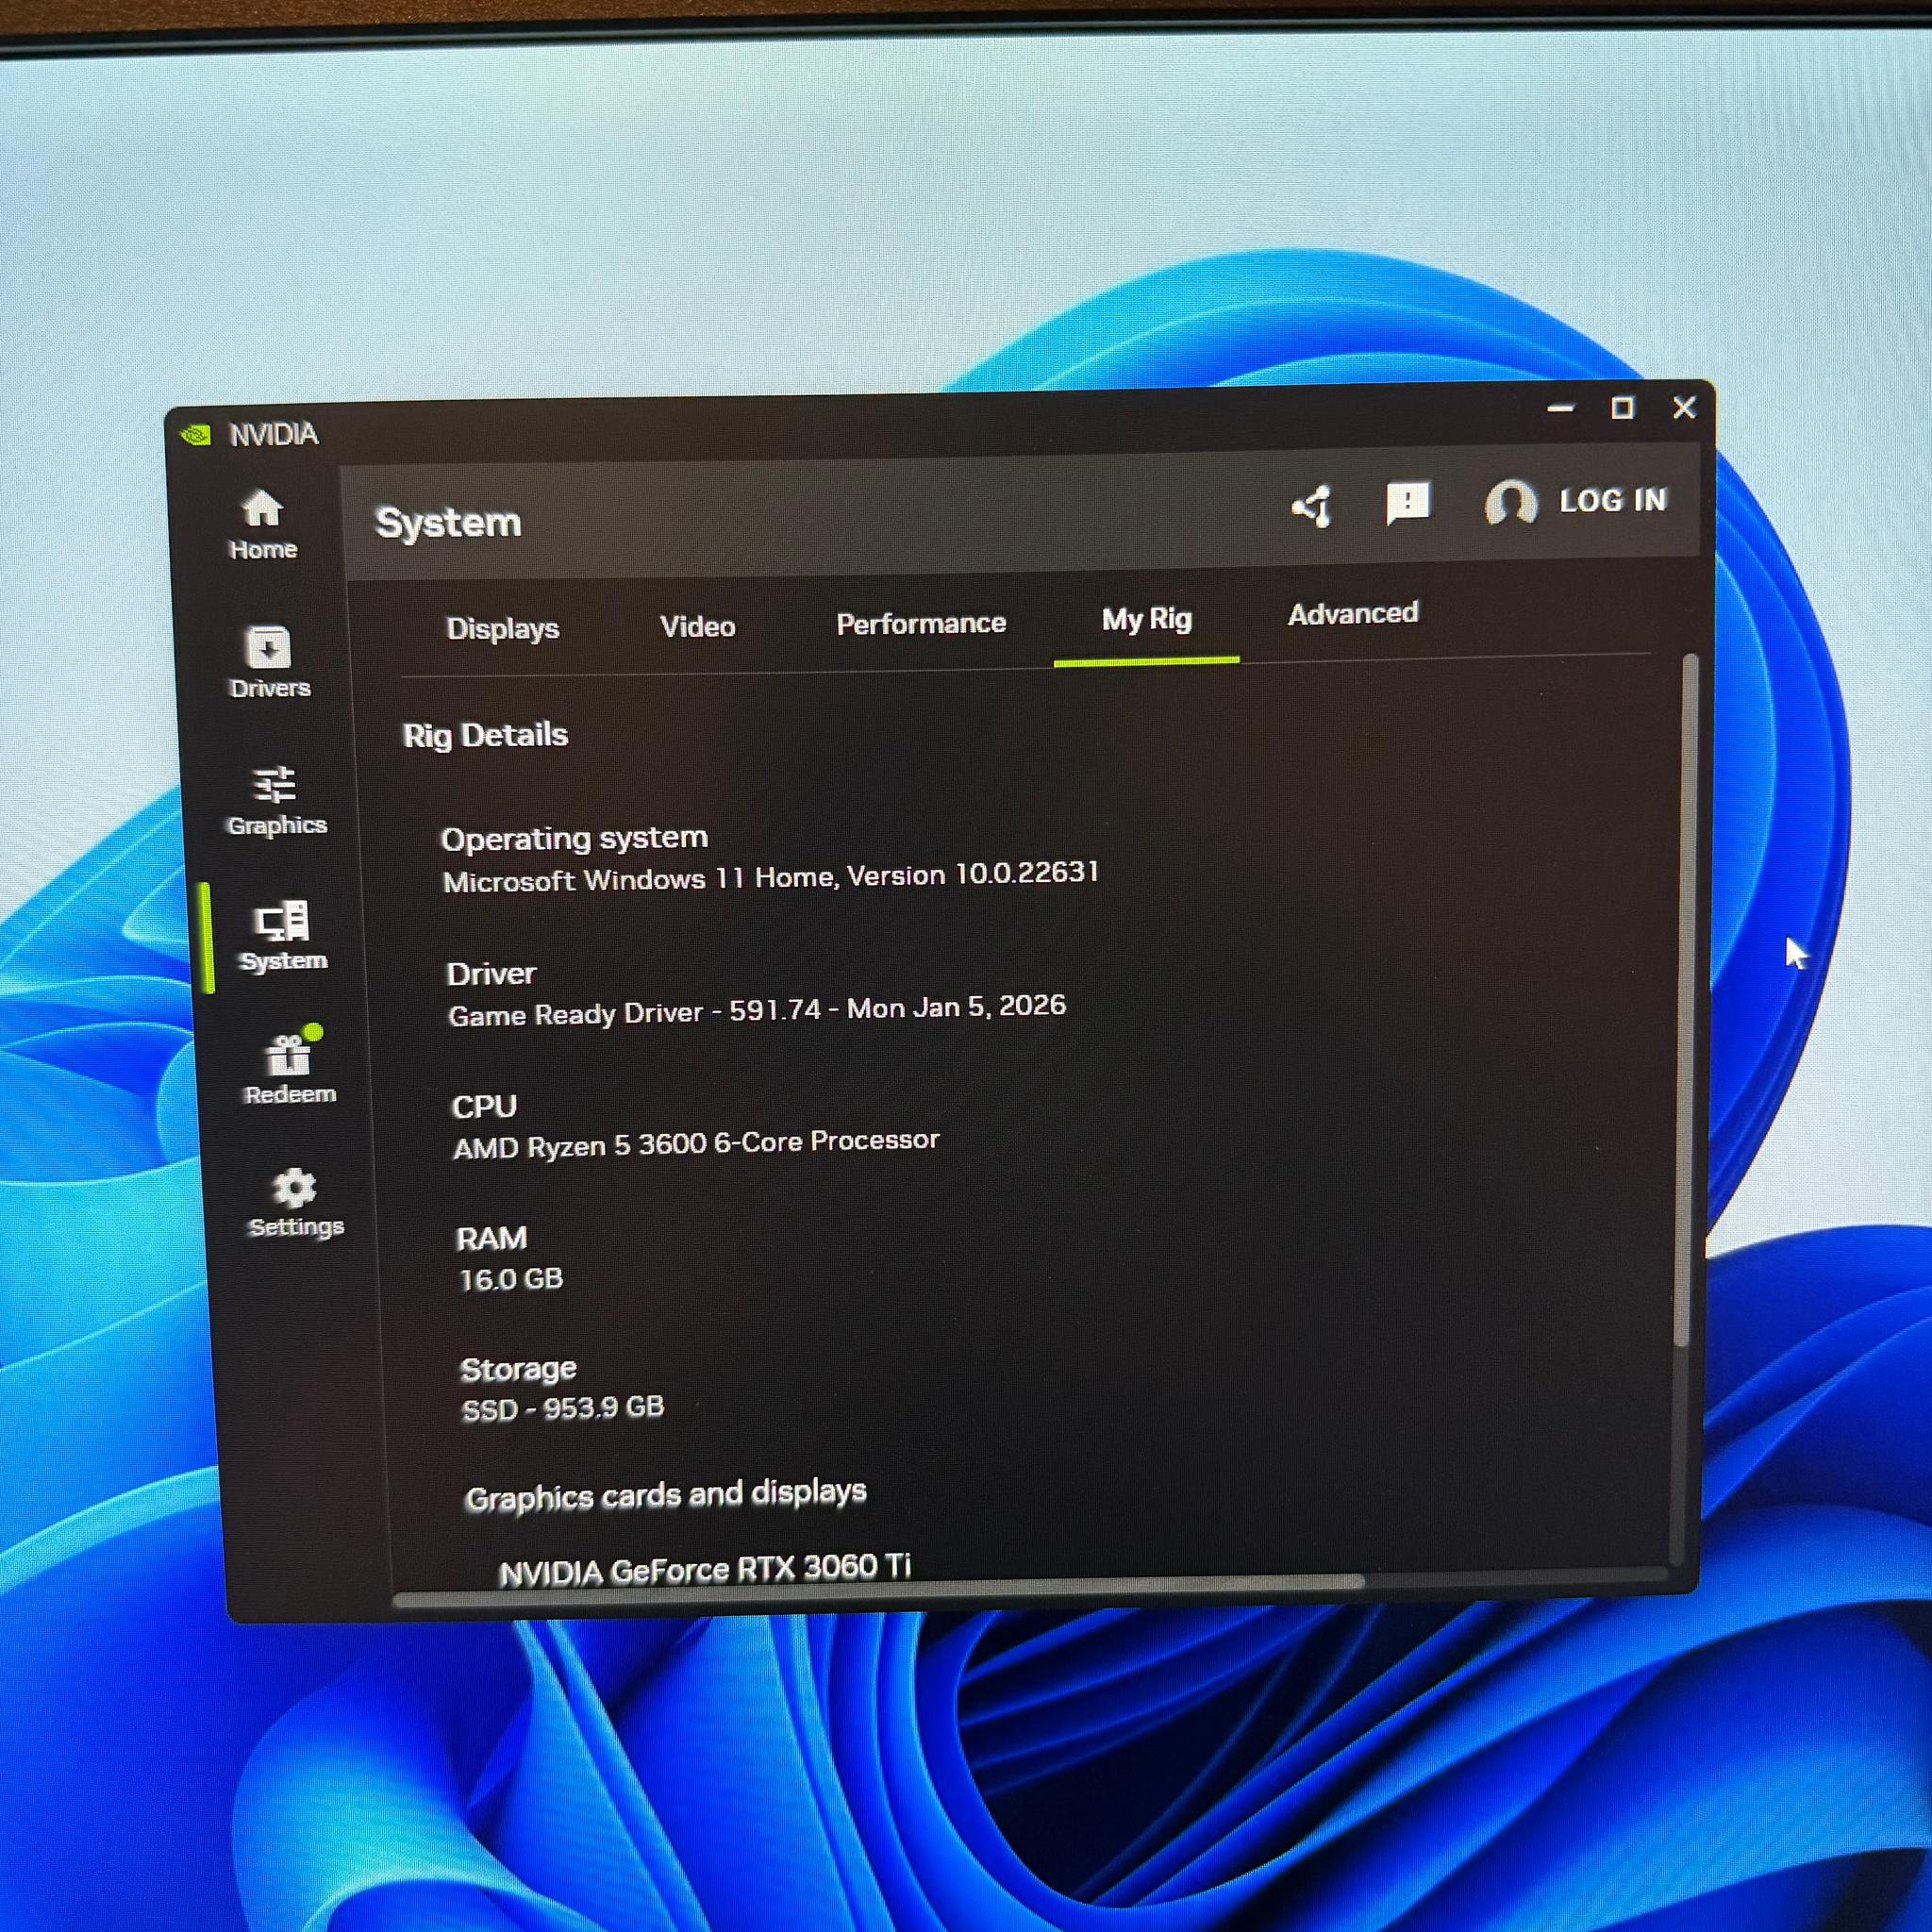Select the System sidebar icon
This screenshot has width=1932, height=1932.
coord(283,936)
